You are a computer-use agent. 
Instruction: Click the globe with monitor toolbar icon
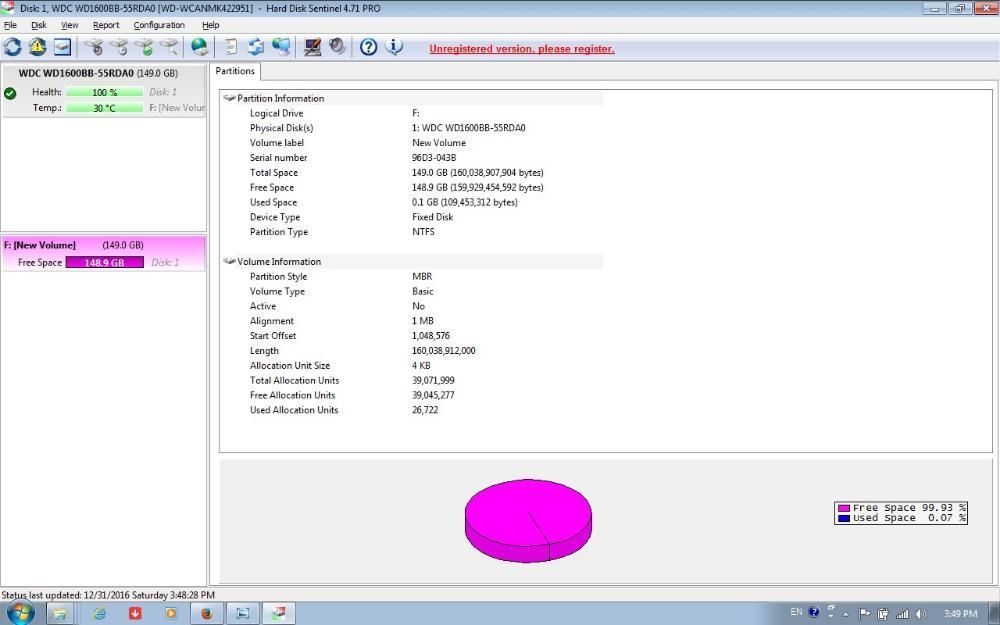tap(281, 47)
